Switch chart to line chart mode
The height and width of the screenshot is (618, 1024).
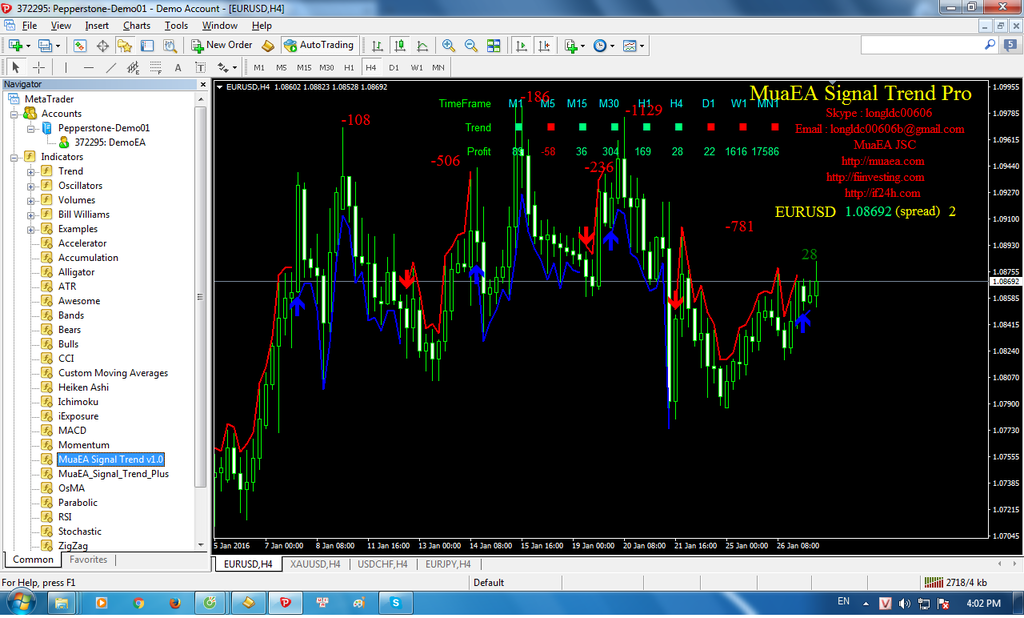point(423,45)
